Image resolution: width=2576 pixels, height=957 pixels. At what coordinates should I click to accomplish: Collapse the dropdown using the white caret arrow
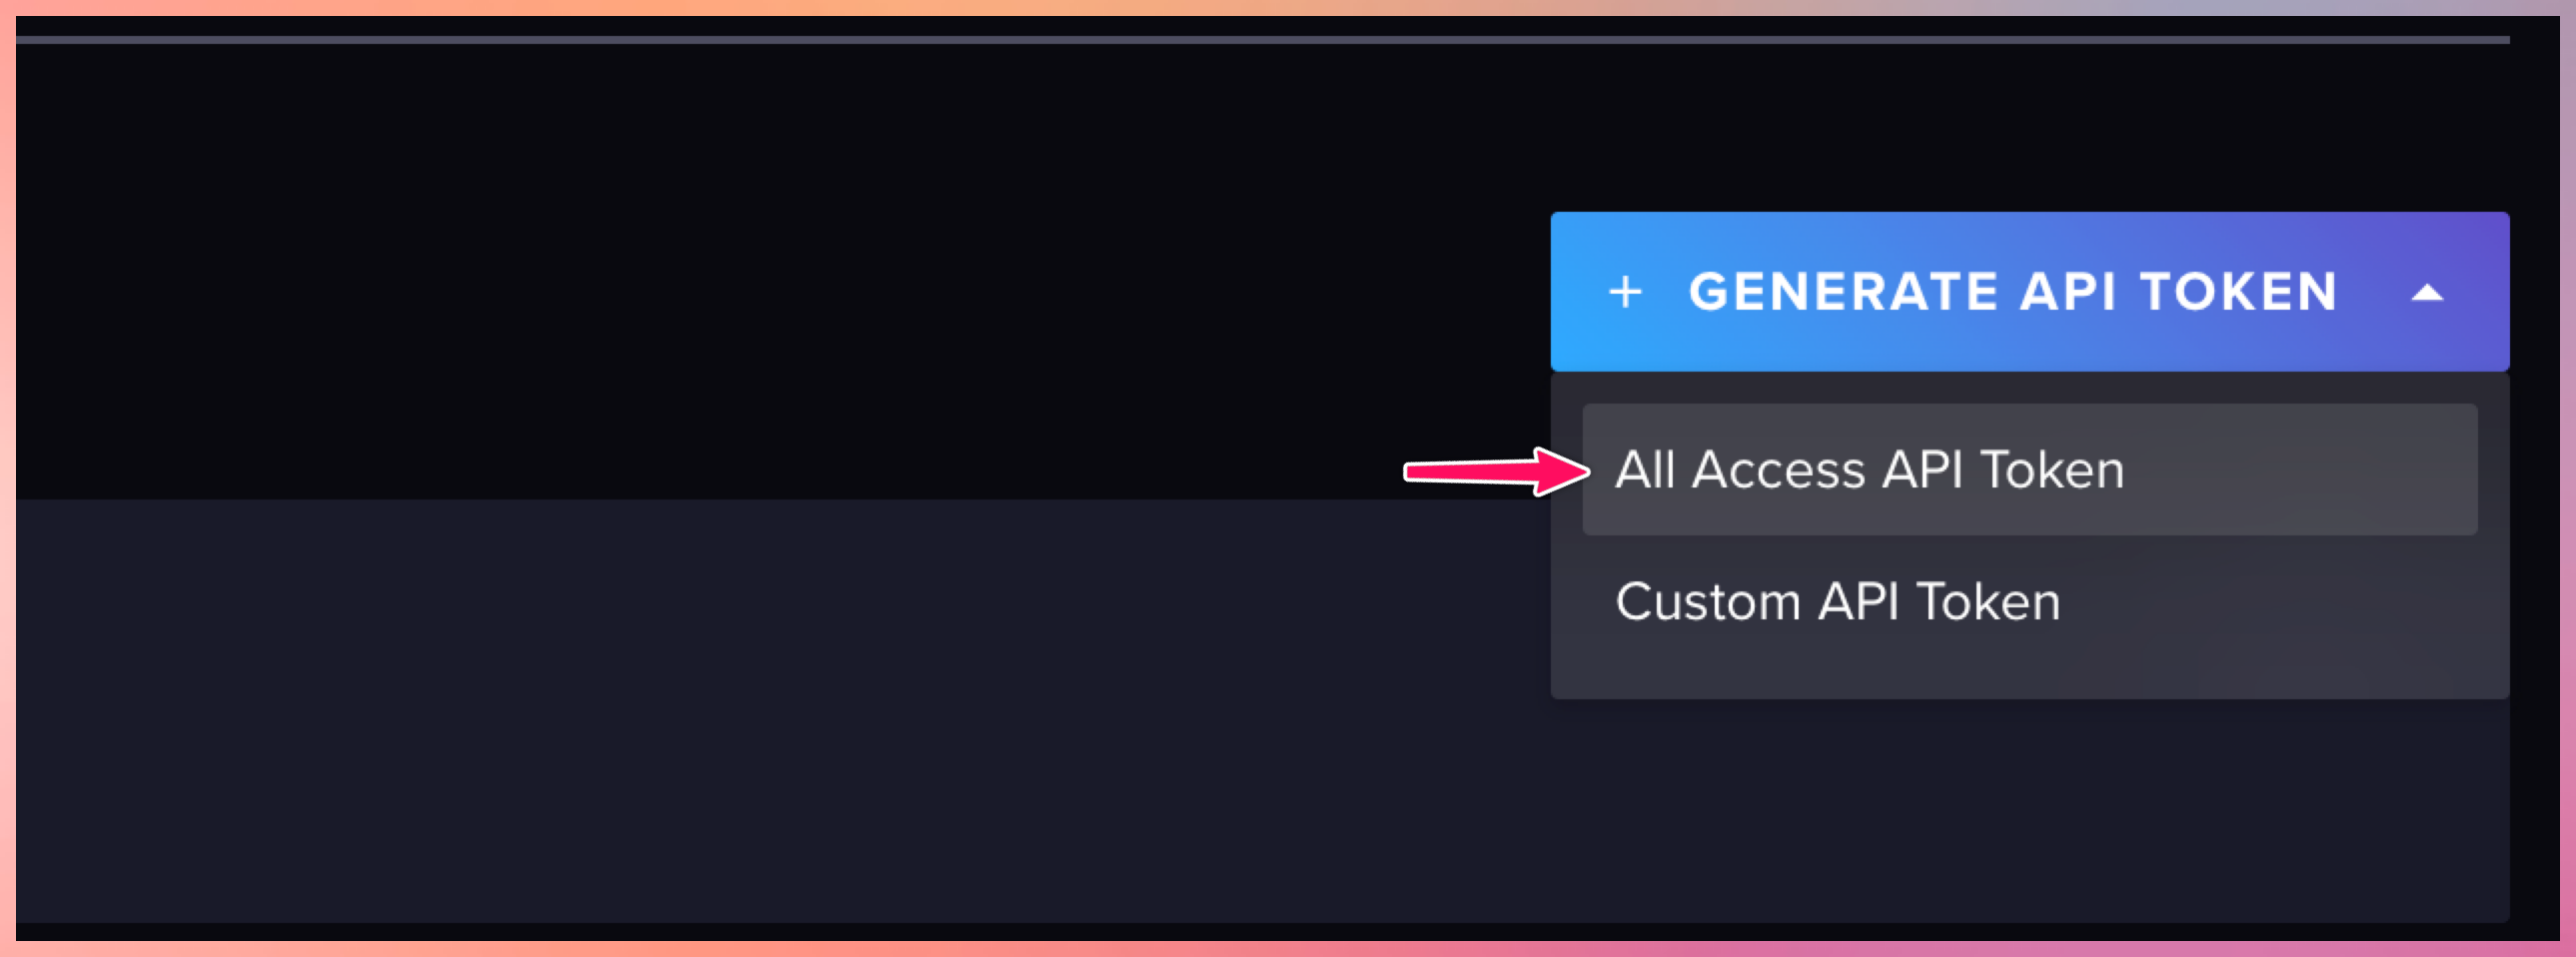2427,293
